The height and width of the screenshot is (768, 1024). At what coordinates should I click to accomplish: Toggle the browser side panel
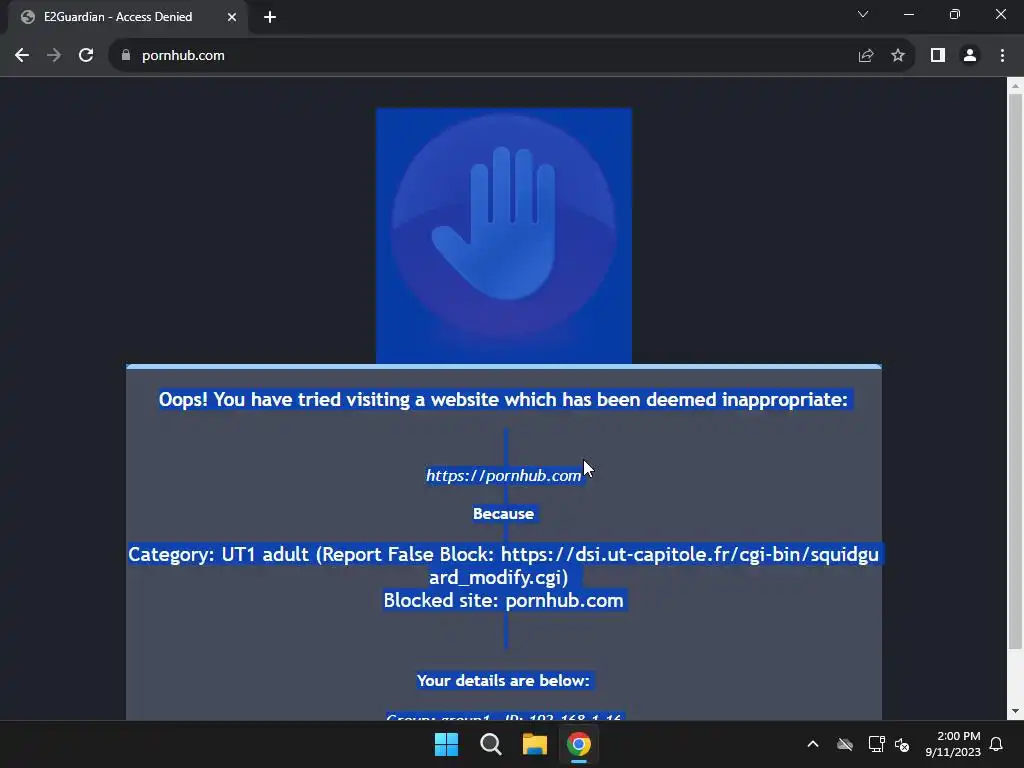click(938, 56)
